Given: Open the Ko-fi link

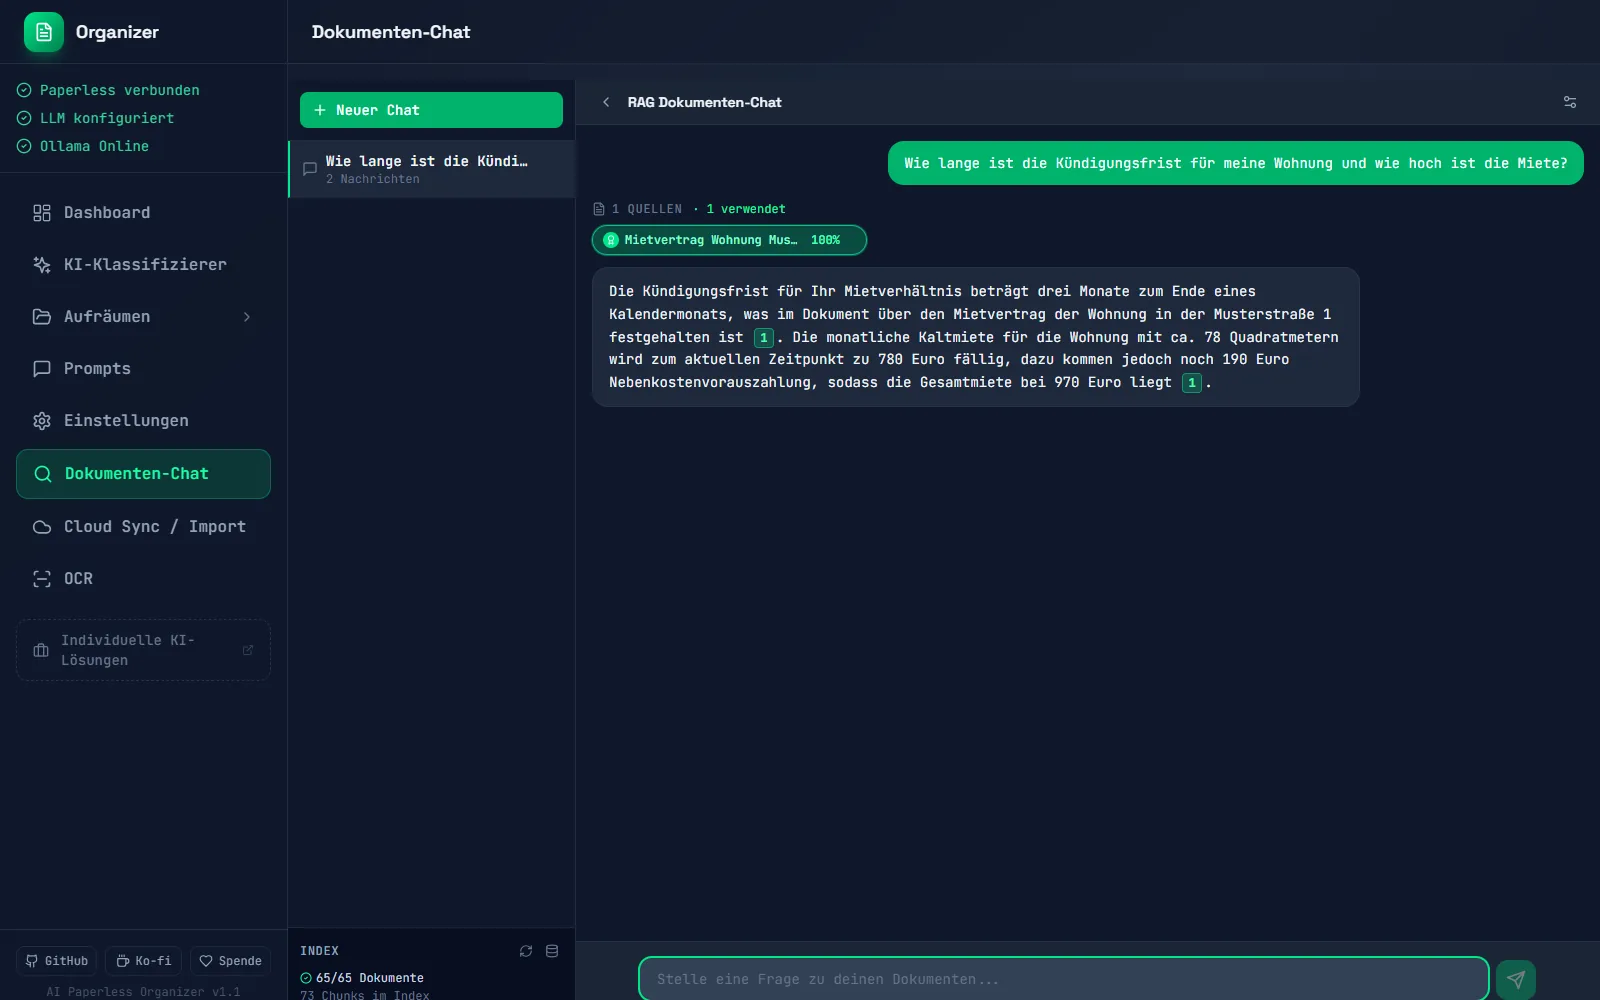Looking at the screenshot, I should coord(143,961).
